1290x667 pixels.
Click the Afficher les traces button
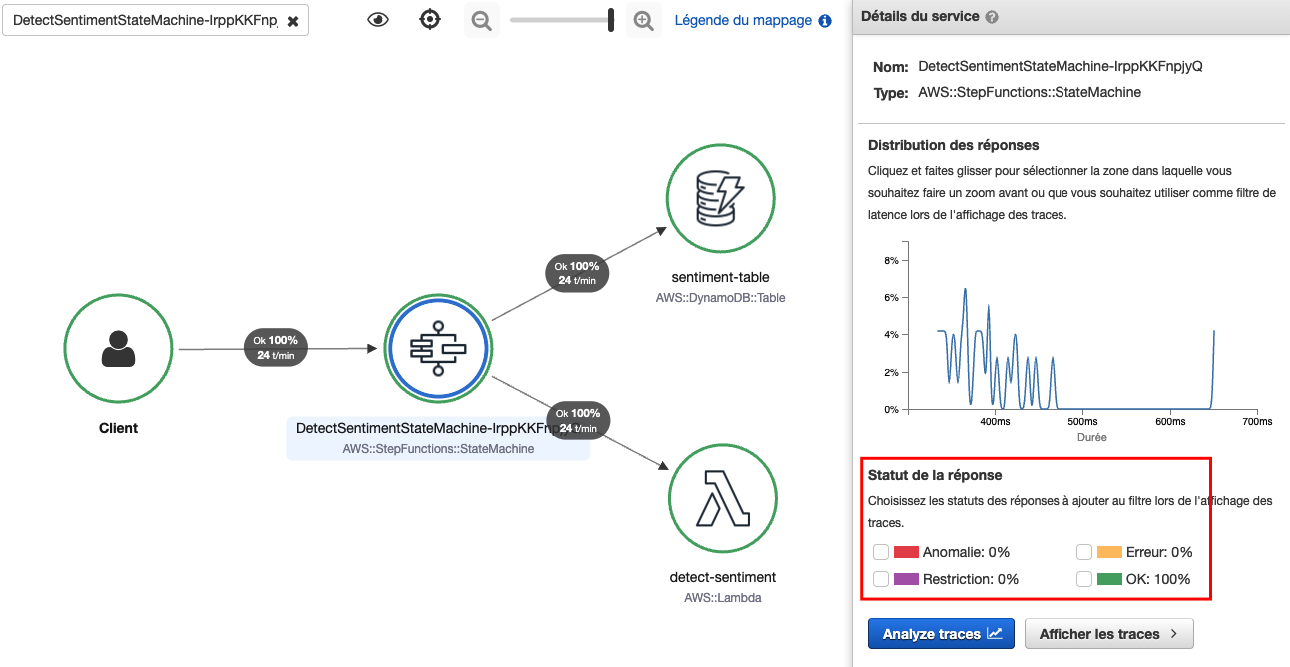click(1109, 634)
